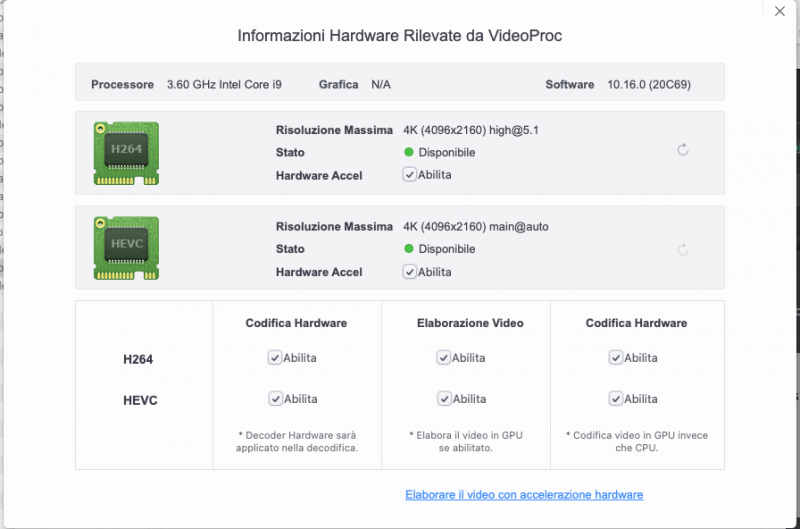Refresh the H264 hardware detection
Image resolution: width=800 pixels, height=529 pixels.
click(x=683, y=150)
